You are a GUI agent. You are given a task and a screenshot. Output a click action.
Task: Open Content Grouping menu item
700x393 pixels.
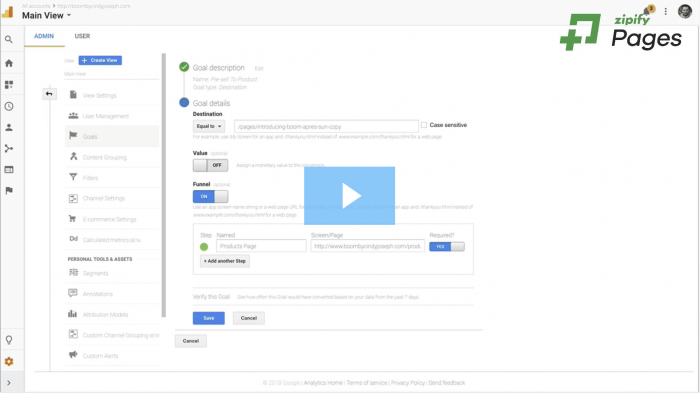pos(112,157)
